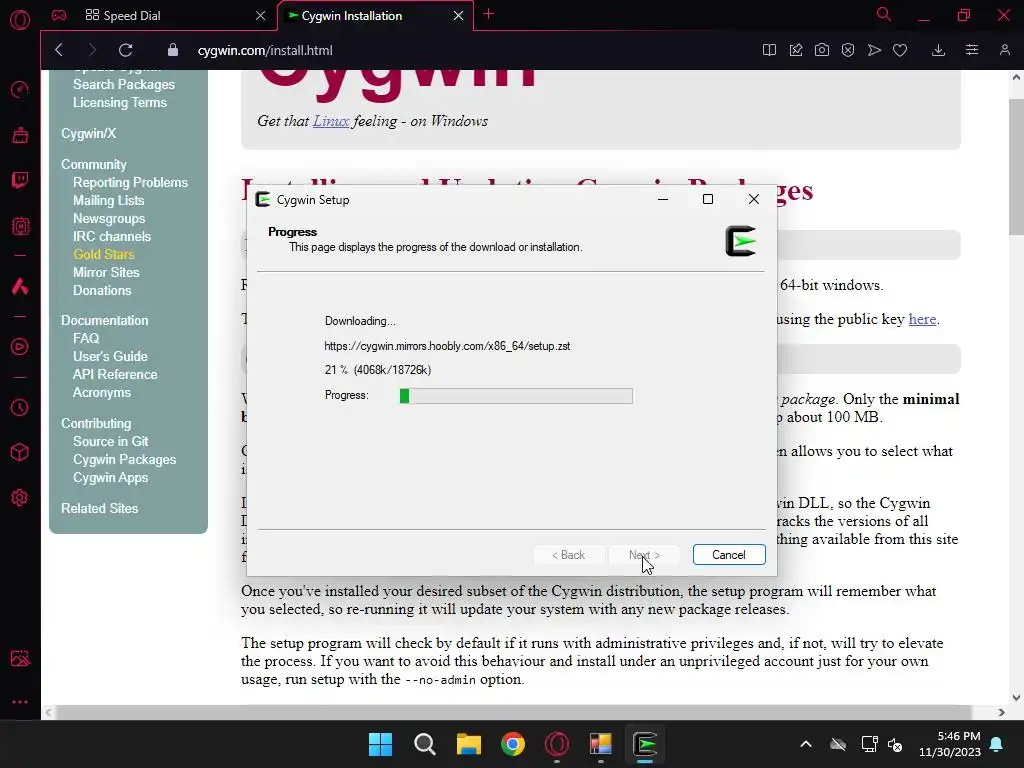
Task: Click the ad blocker shield icon
Action: coord(848,50)
